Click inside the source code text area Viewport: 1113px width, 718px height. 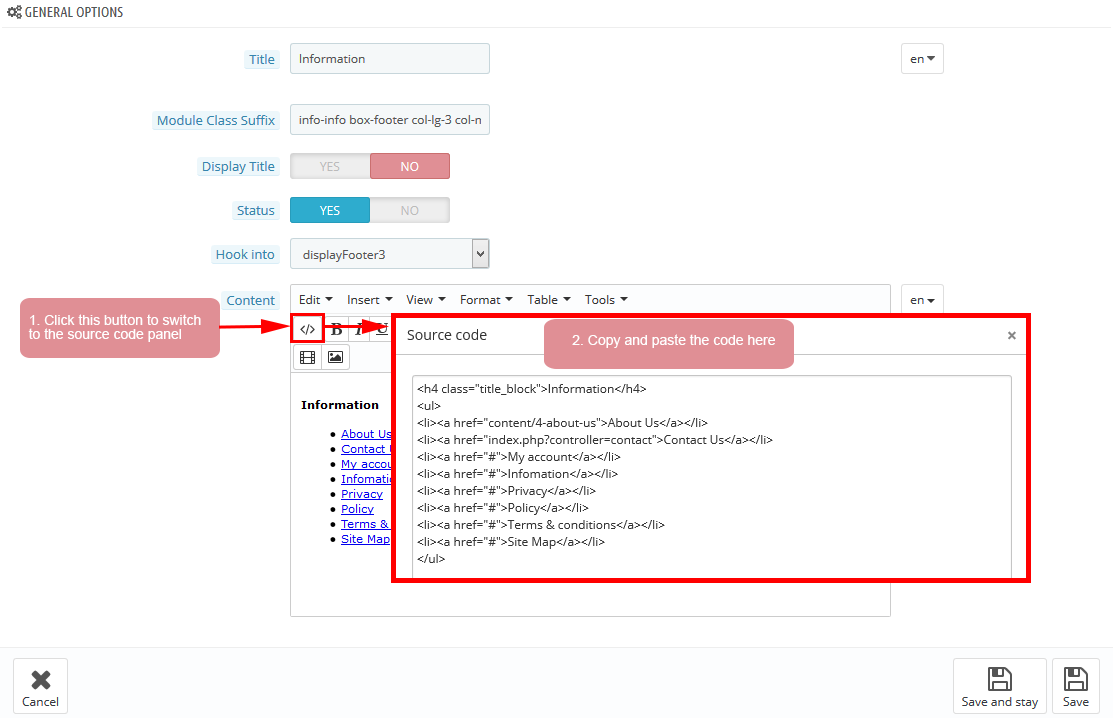click(711, 475)
